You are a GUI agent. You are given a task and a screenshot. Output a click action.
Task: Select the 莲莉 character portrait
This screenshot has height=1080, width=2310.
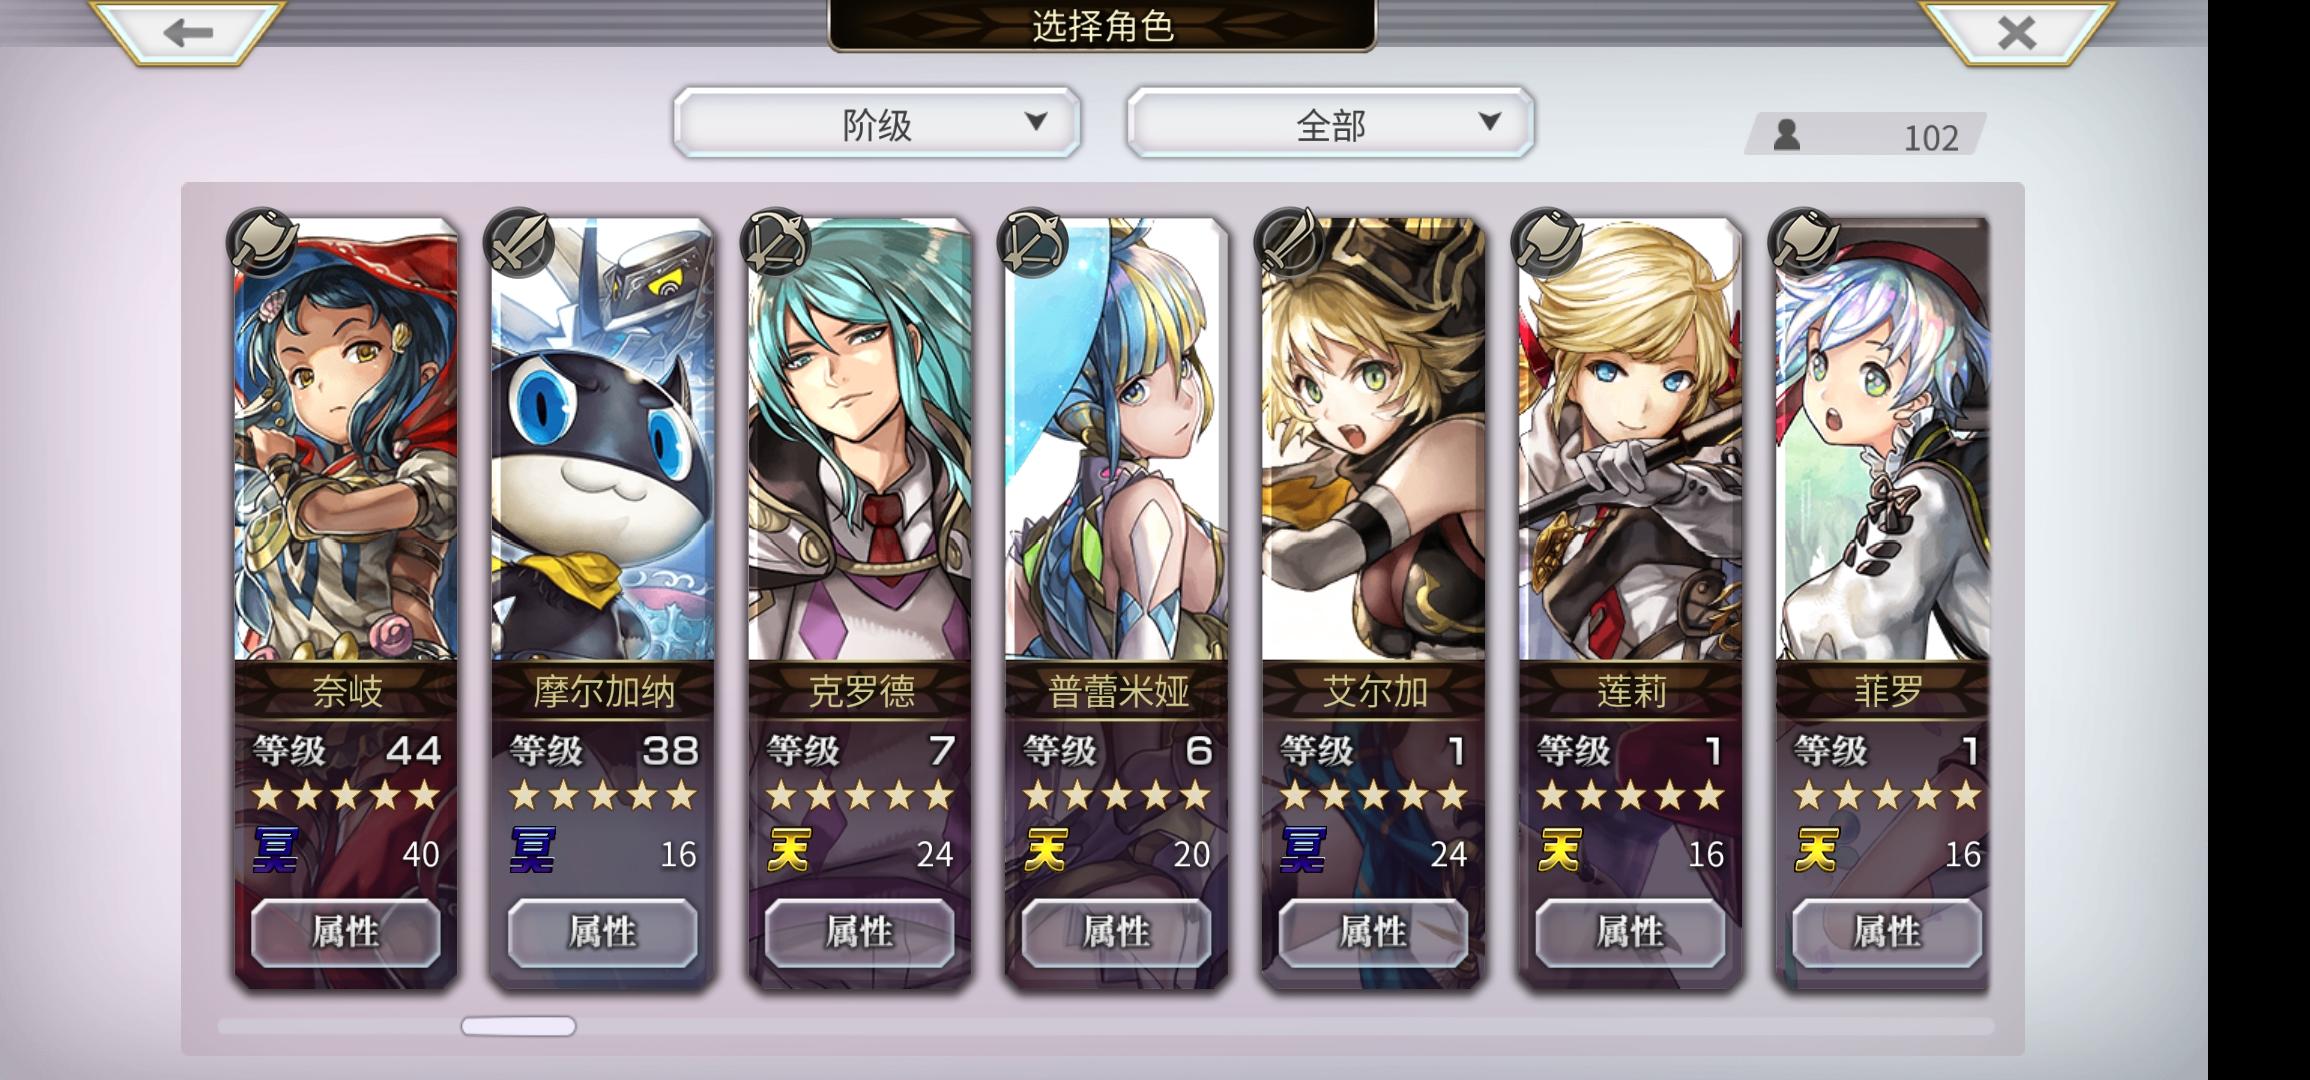click(x=1631, y=440)
